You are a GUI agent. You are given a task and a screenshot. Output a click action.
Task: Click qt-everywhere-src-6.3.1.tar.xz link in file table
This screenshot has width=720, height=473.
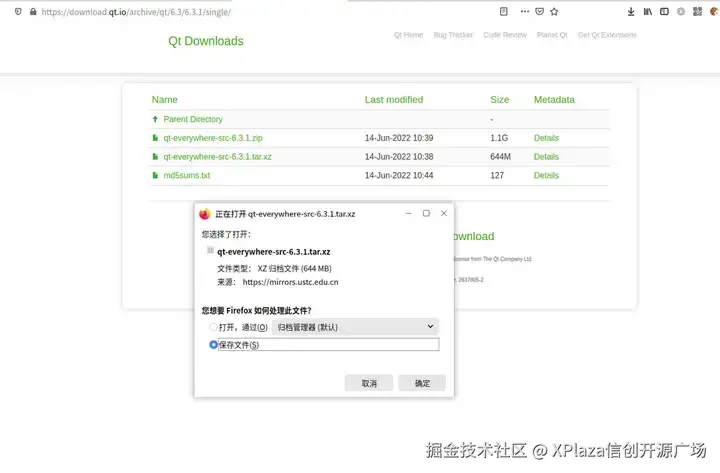coord(217,157)
